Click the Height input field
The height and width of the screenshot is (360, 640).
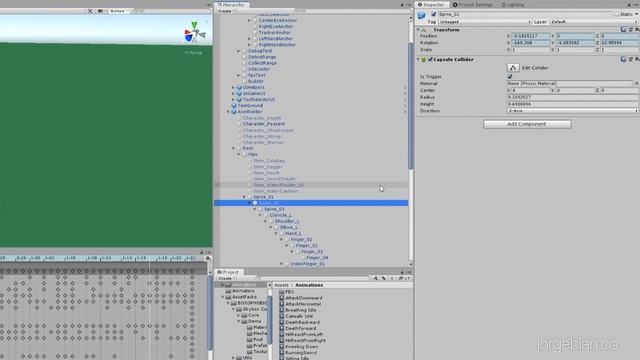click(x=573, y=104)
